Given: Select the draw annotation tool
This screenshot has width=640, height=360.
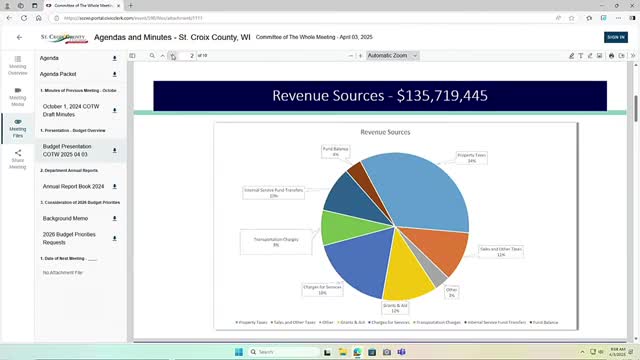Looking at the screenshot, I should (590, 56).
